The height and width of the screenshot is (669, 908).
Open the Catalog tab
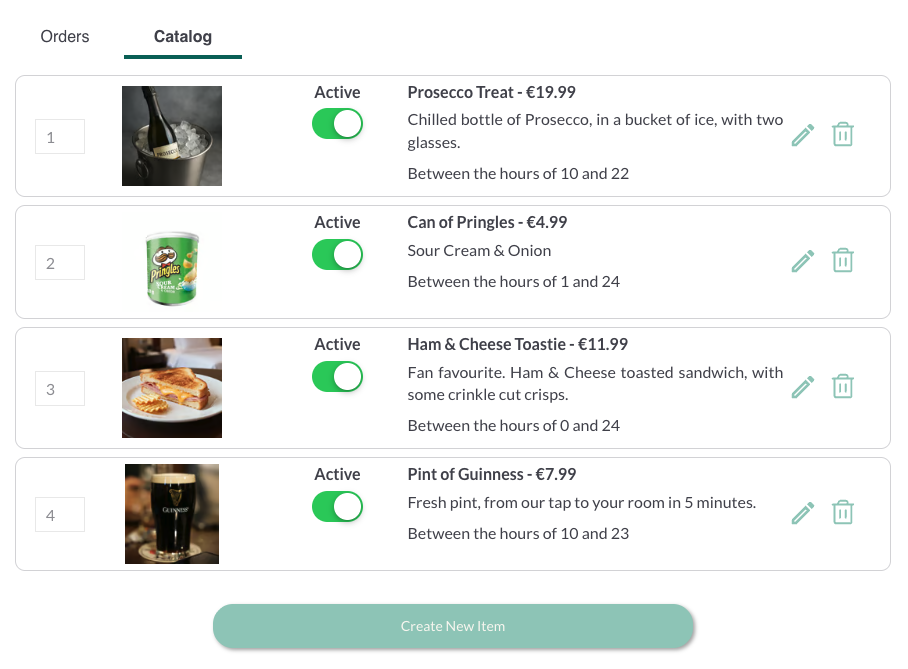pyautogui.click(x=182, y=36)
